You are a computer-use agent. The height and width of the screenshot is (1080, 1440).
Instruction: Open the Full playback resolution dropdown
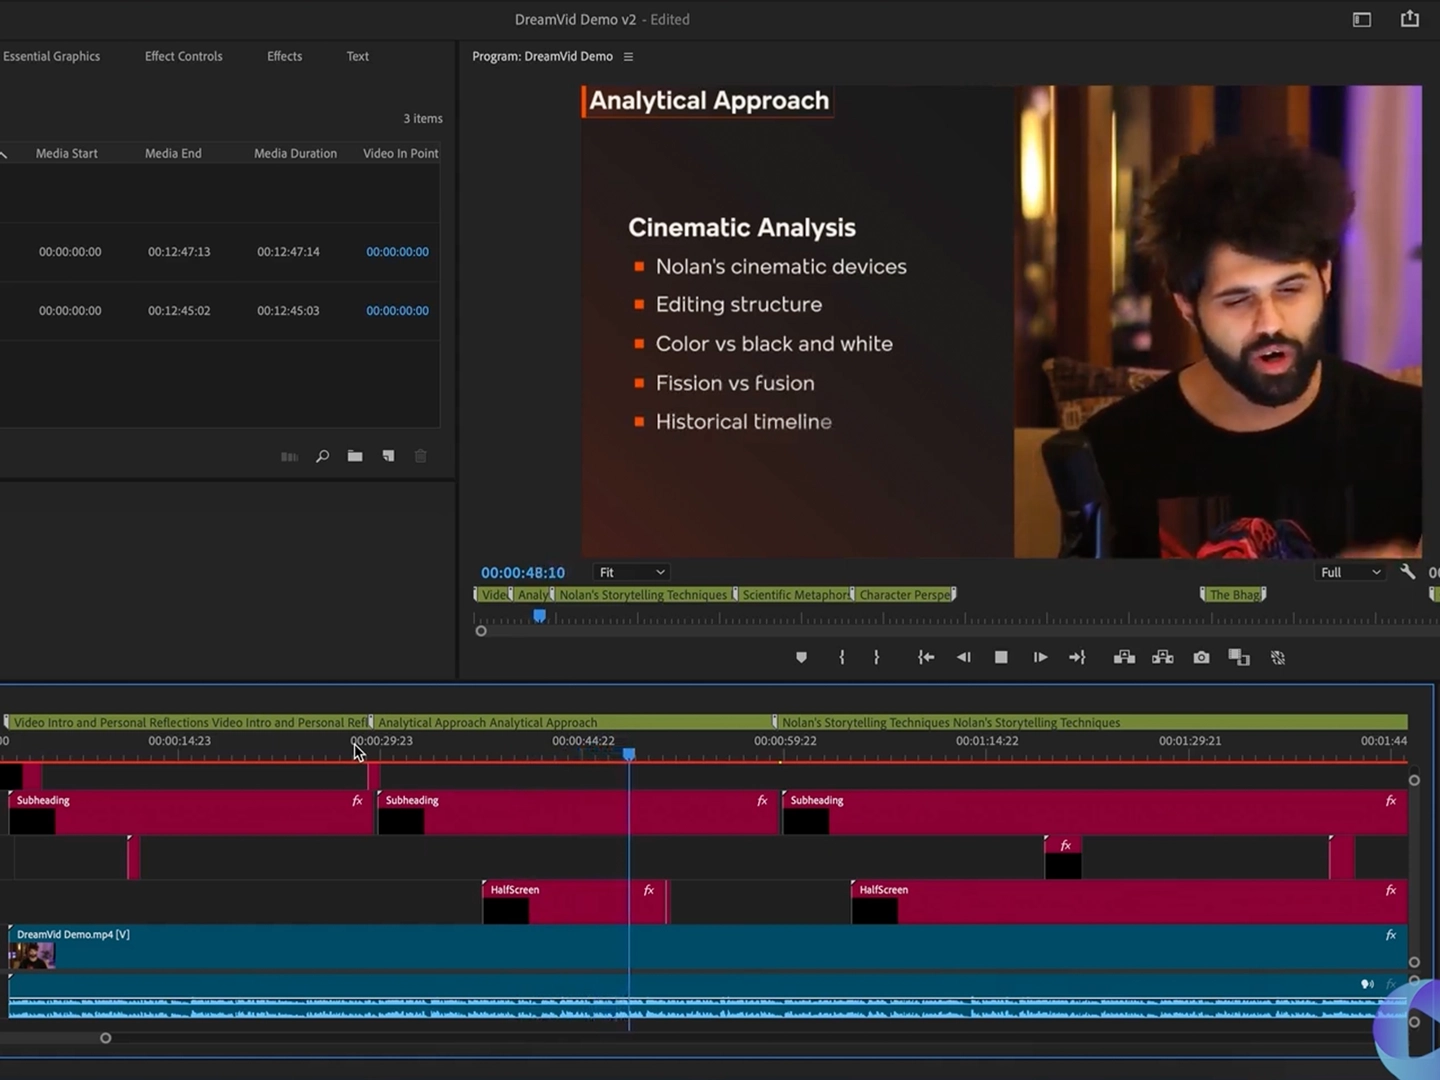(1350, 572)
